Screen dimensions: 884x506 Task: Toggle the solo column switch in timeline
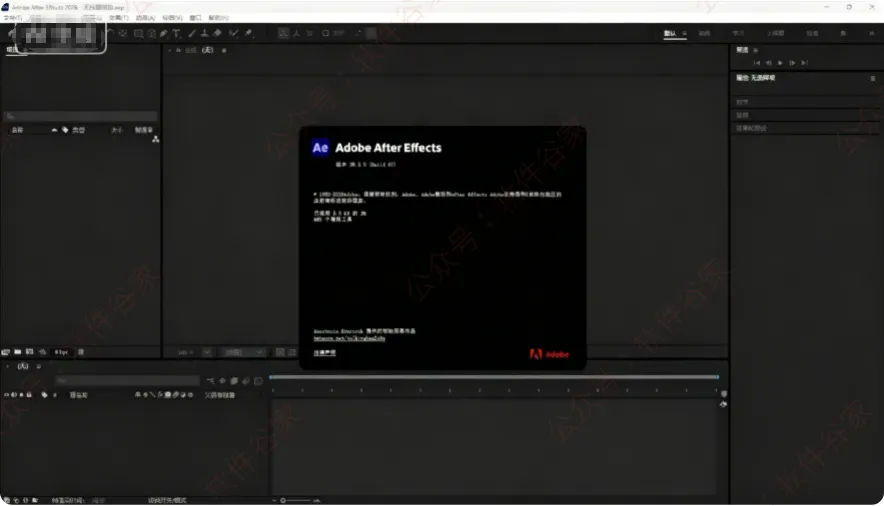21,394
